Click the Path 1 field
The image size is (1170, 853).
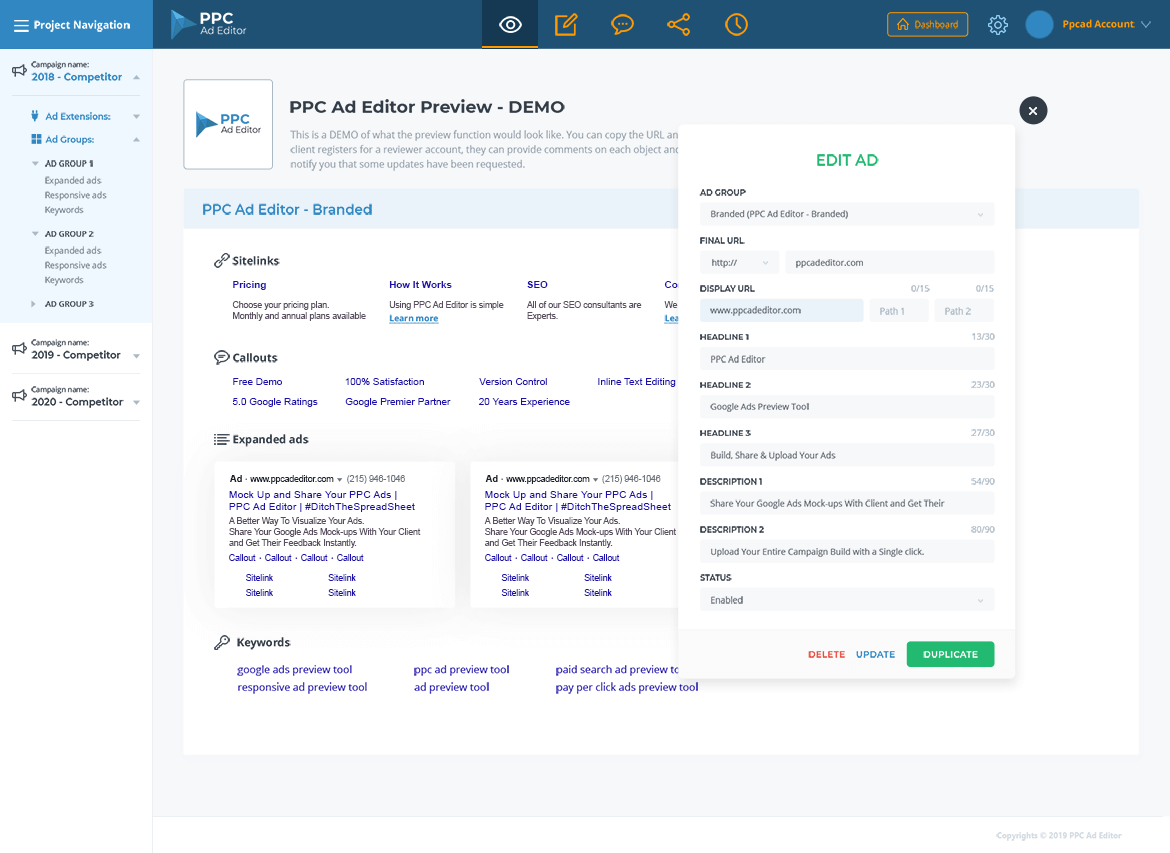pyautogui.click(x=899, y=310)
